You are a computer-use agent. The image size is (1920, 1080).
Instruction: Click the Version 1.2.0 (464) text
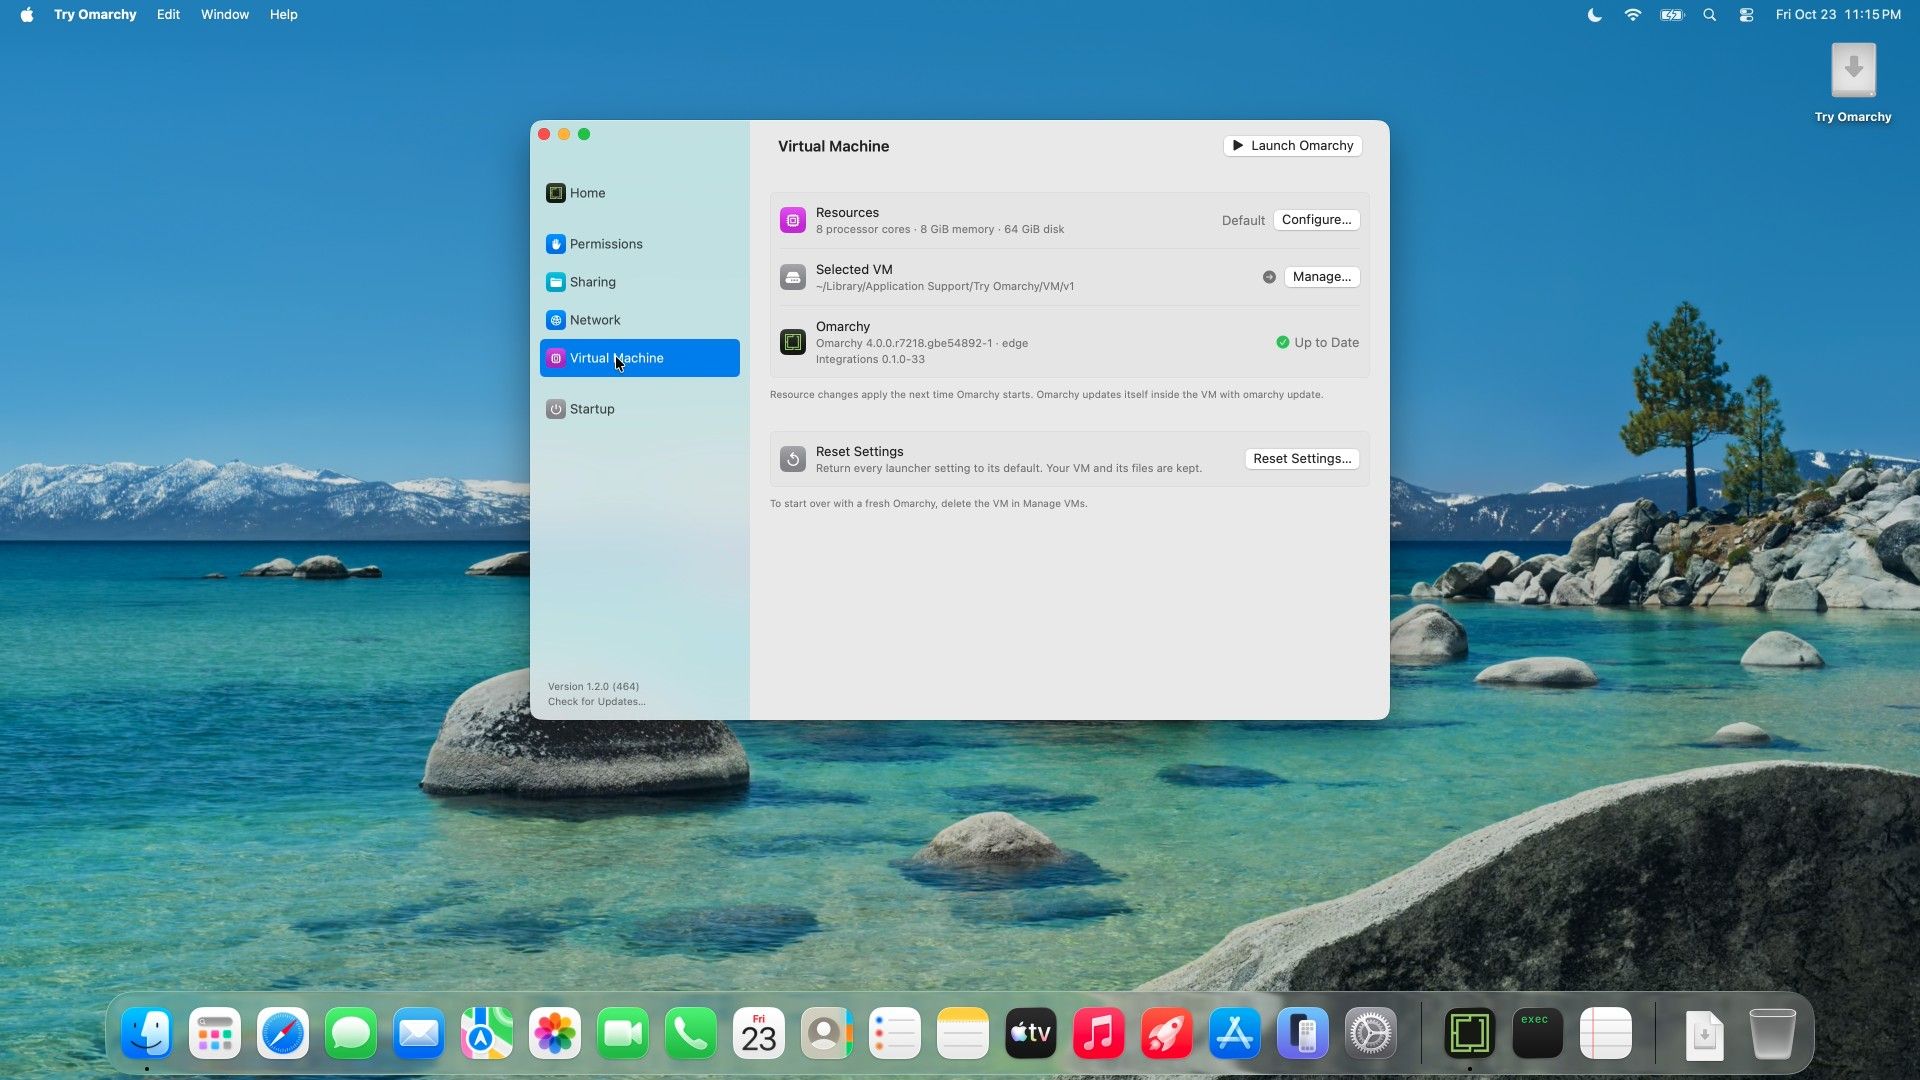coord(593,687)
